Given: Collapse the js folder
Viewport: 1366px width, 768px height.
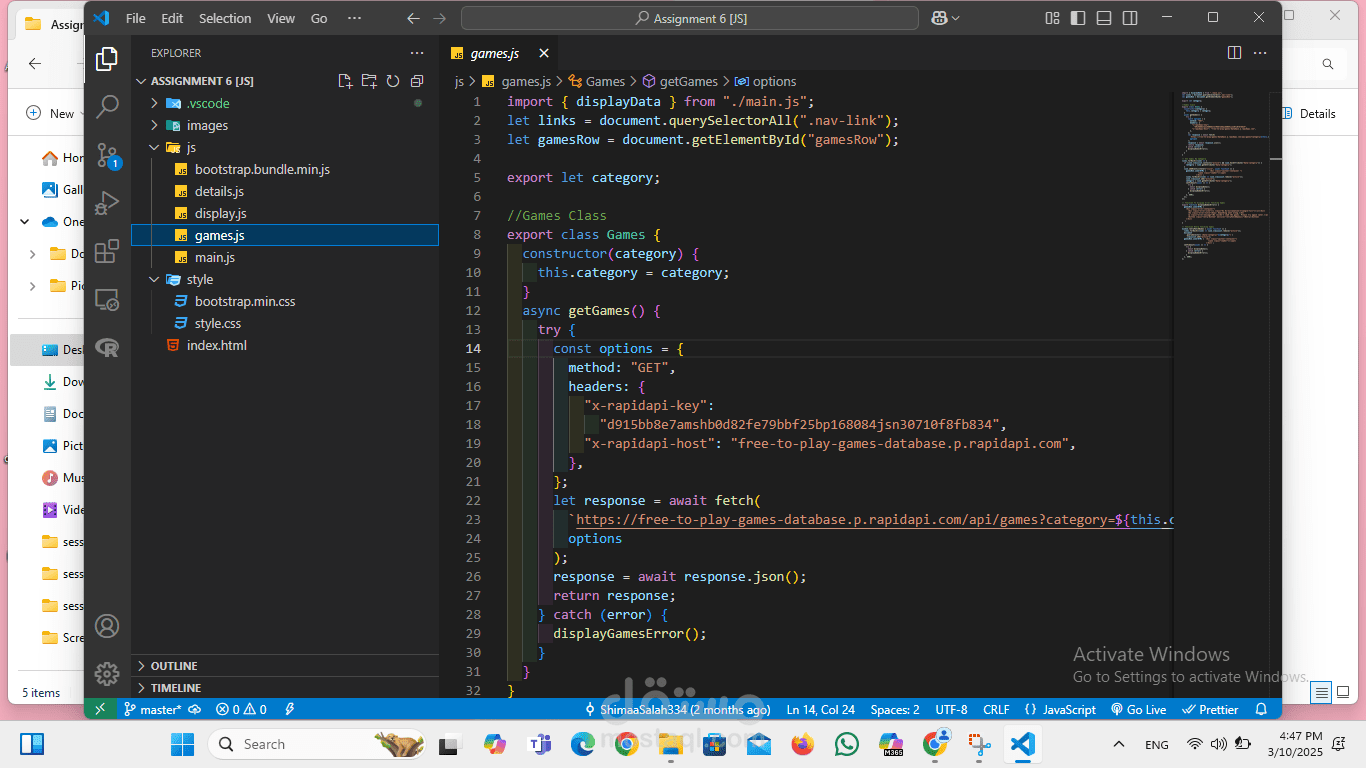Looking at the screenshot, I should click(190, 147).
